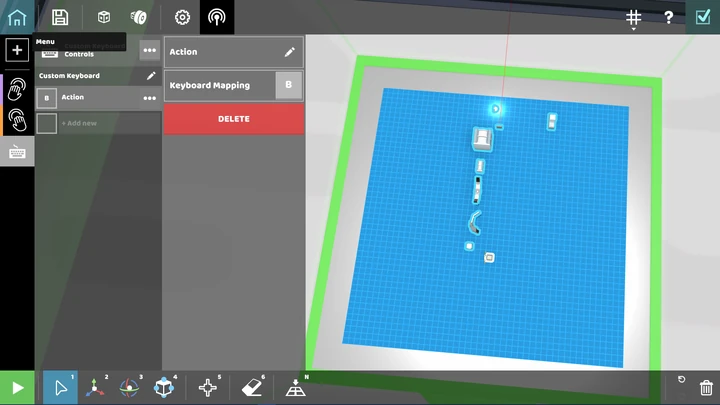Select the move axes tool

click(95, 388)
